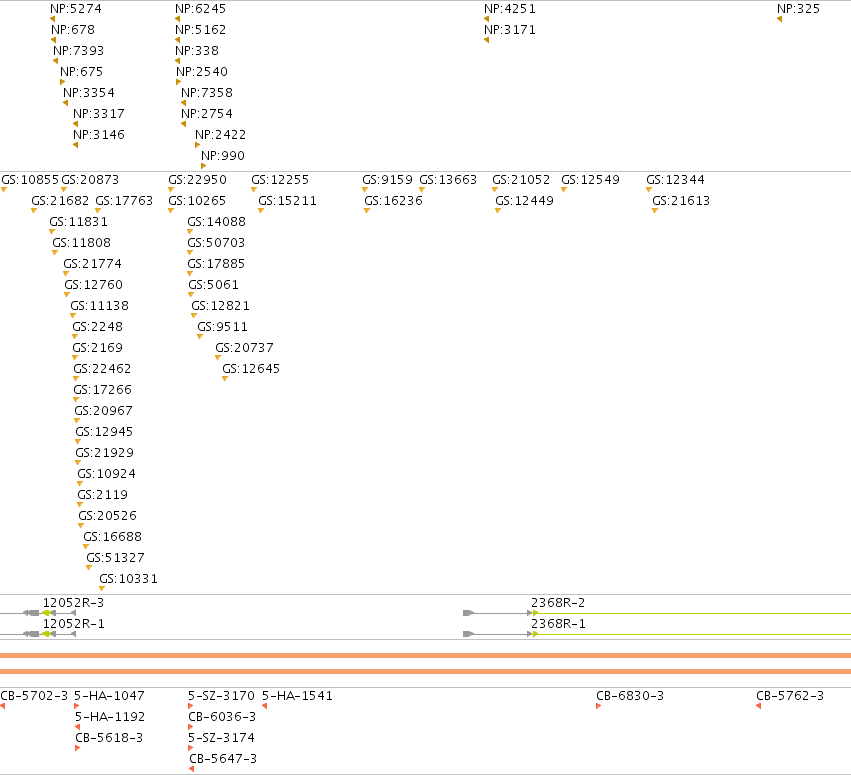Click transcript 2368R-2 label
This screenshot has width=851, height=775.
558,603
